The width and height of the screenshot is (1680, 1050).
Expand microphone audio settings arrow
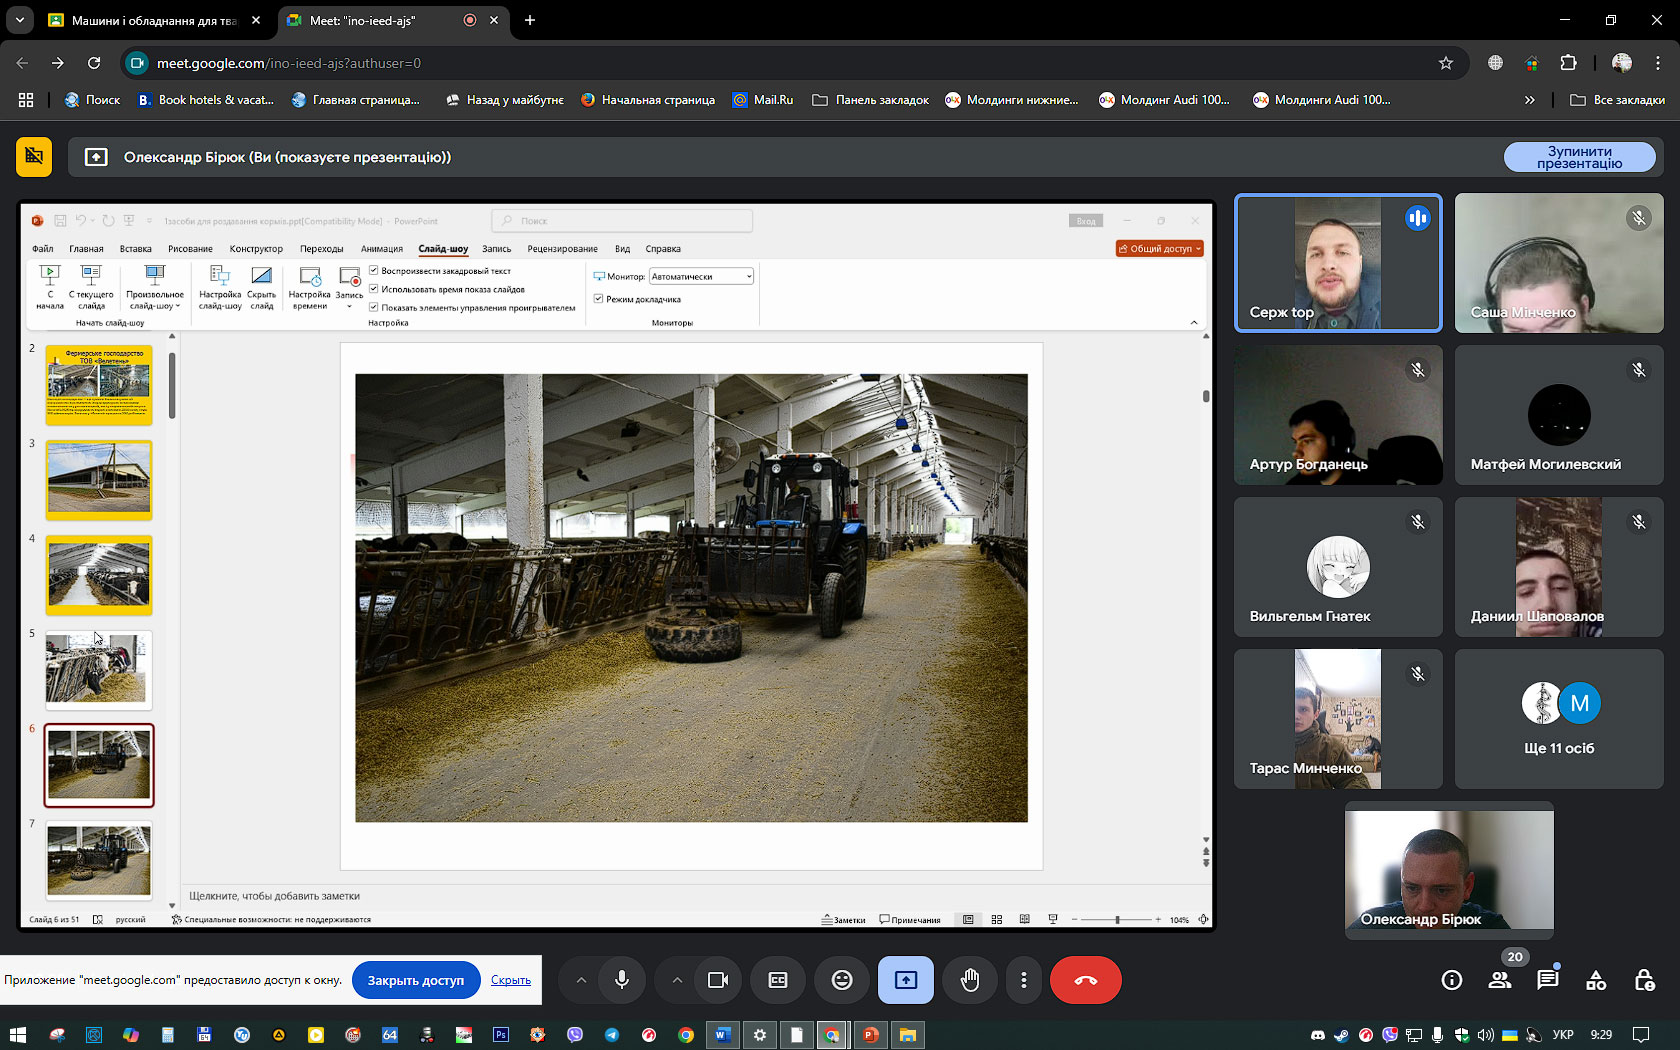click(x=581, y=980)
